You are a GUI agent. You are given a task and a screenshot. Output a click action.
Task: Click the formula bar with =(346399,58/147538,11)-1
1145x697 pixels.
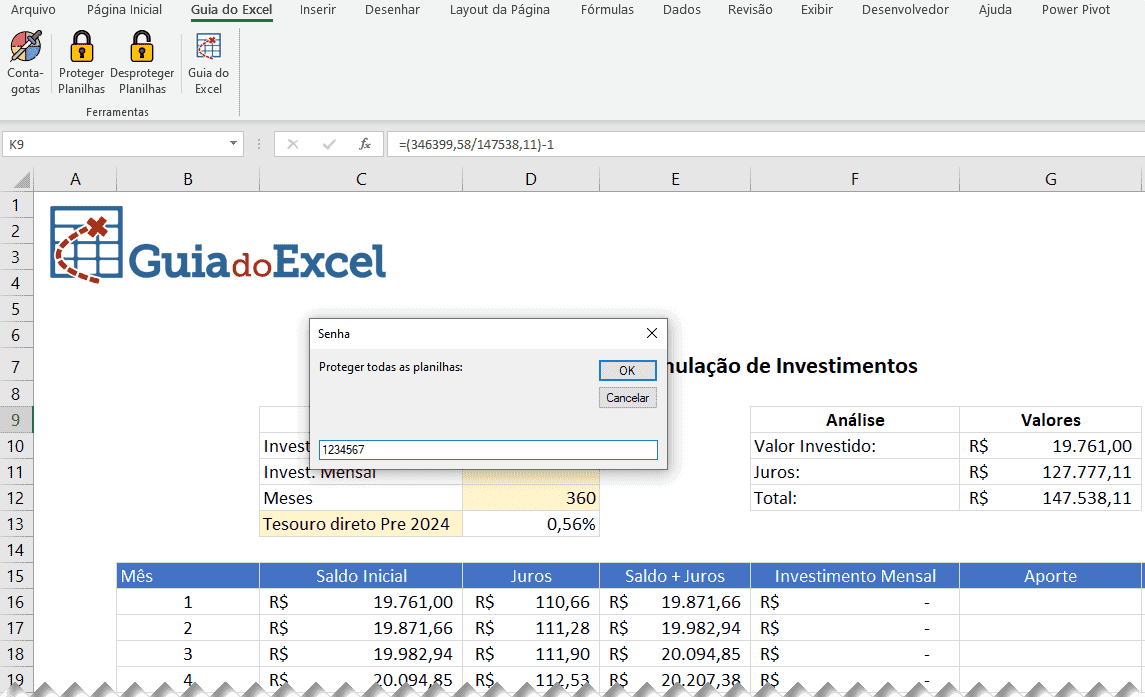pyautogui.click(x=765, y=144)
